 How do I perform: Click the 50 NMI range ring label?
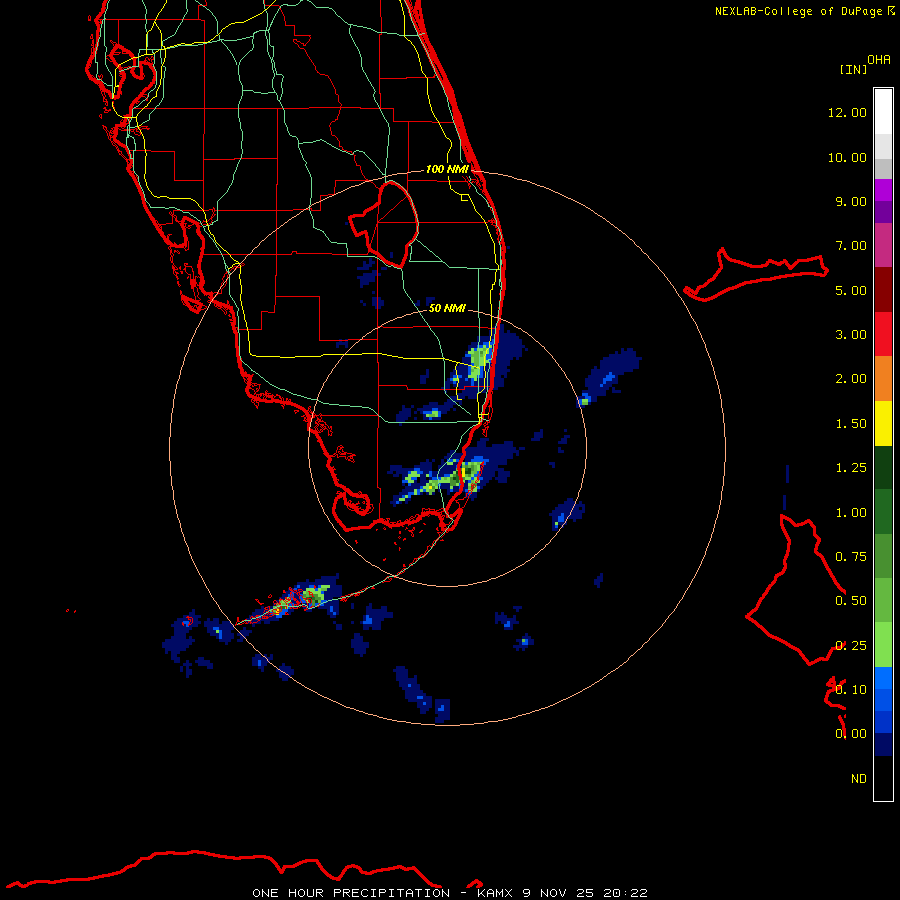click(447, 308)
